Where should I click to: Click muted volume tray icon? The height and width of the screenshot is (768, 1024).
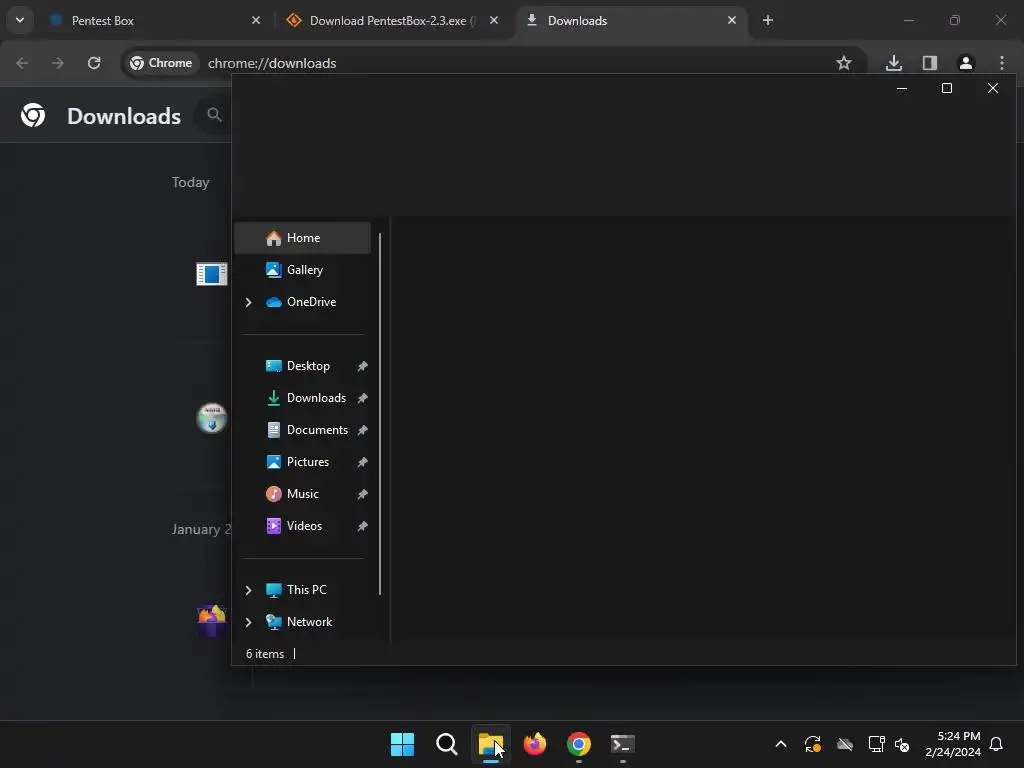902,744
